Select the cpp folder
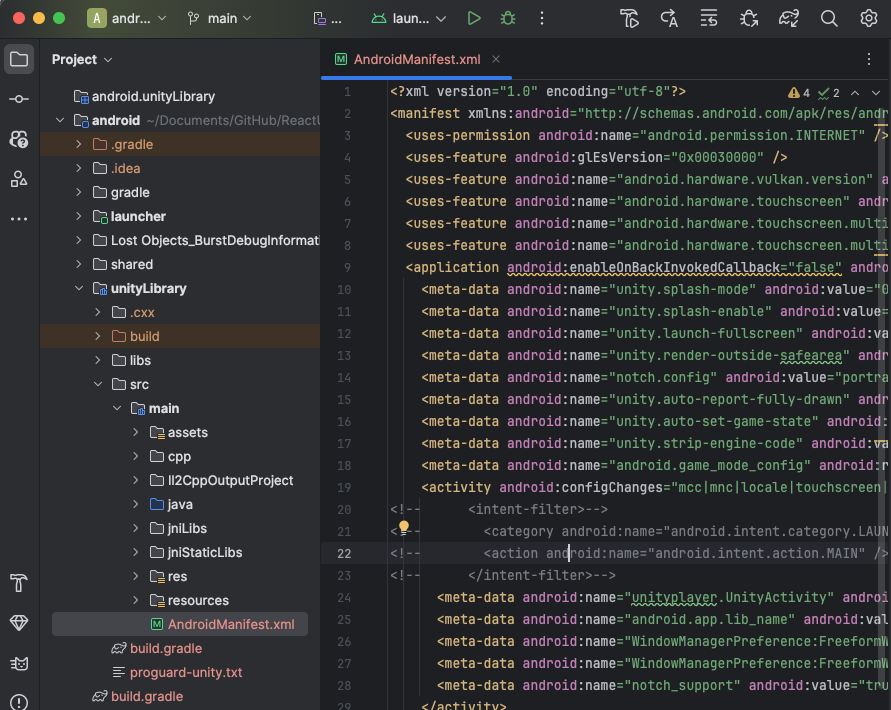Image resolution: width=891 pixels, height=710 pixels. click(x=170, y=456)
